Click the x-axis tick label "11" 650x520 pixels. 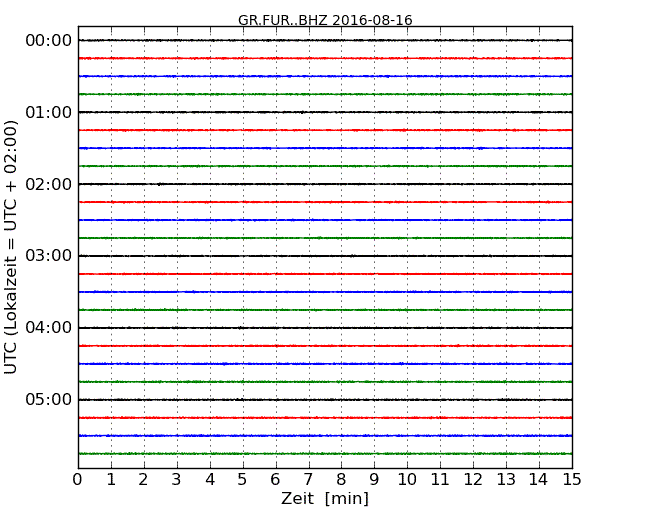tap(440, 480)
